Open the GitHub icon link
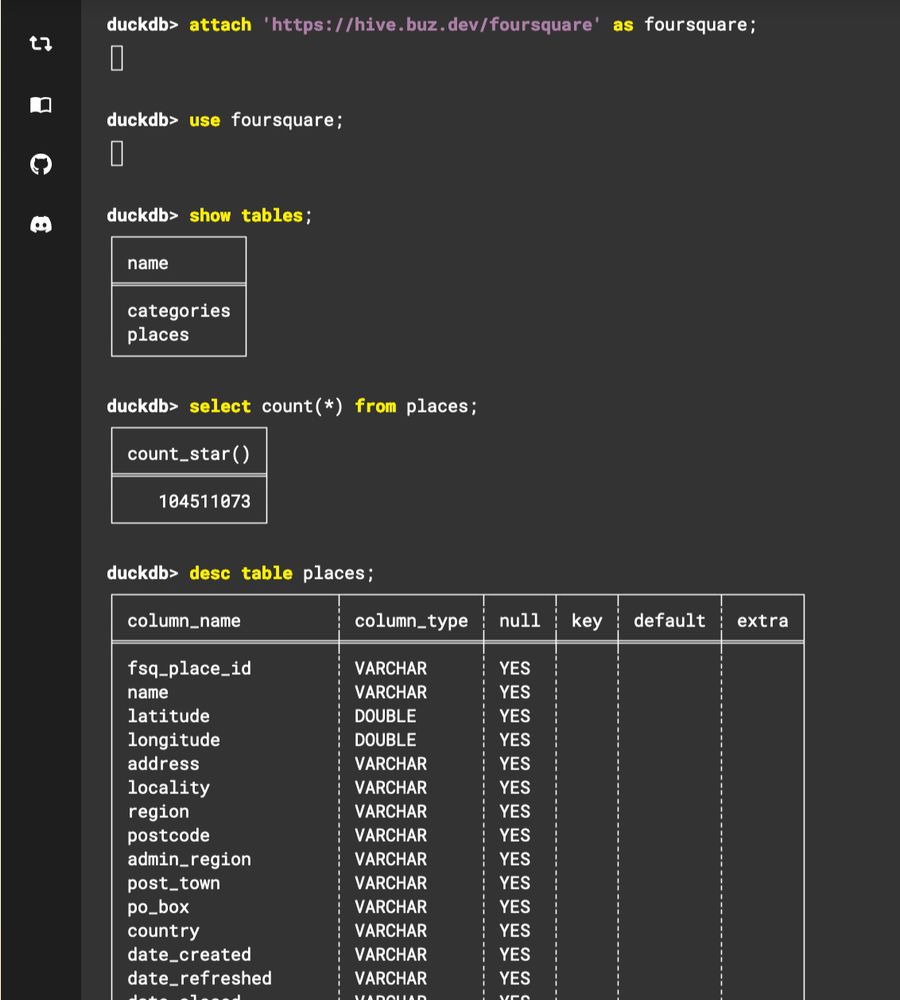The width and height of the screenshot is (900, 1000). (41, 164)
